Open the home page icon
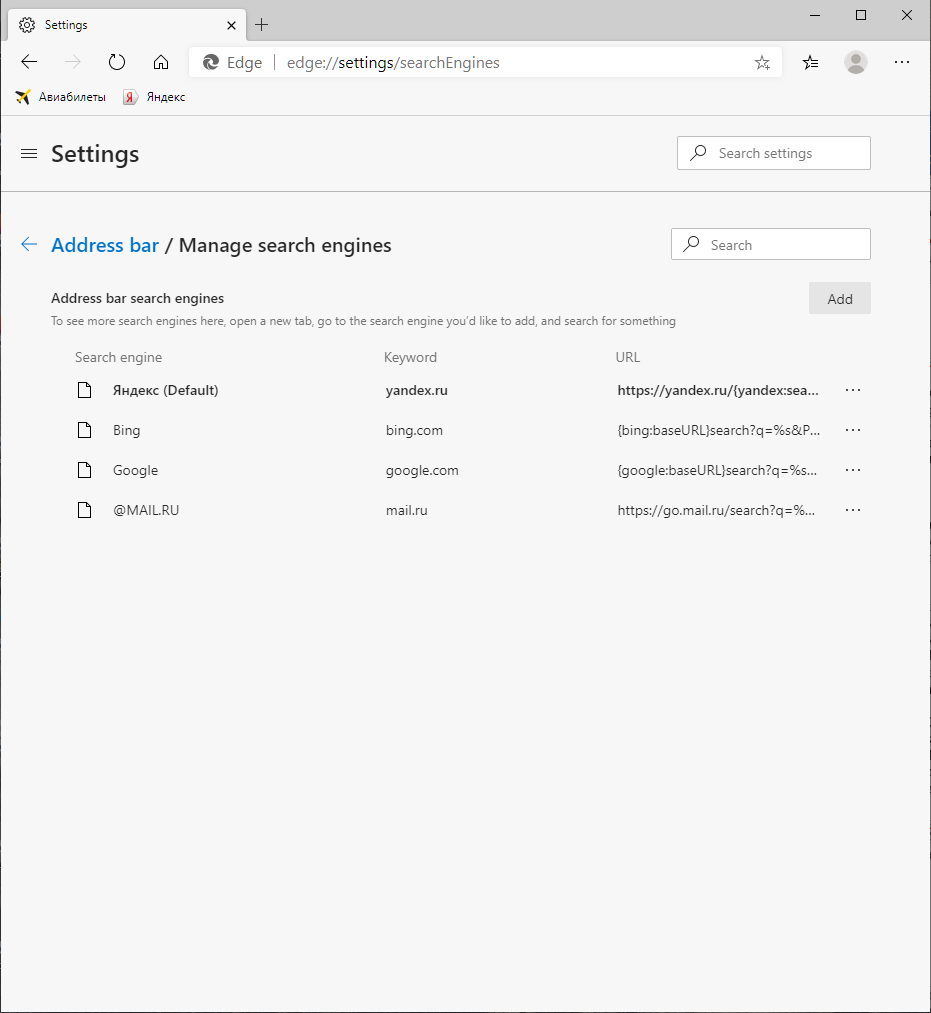931x1013 pixels. coord(161,62)
